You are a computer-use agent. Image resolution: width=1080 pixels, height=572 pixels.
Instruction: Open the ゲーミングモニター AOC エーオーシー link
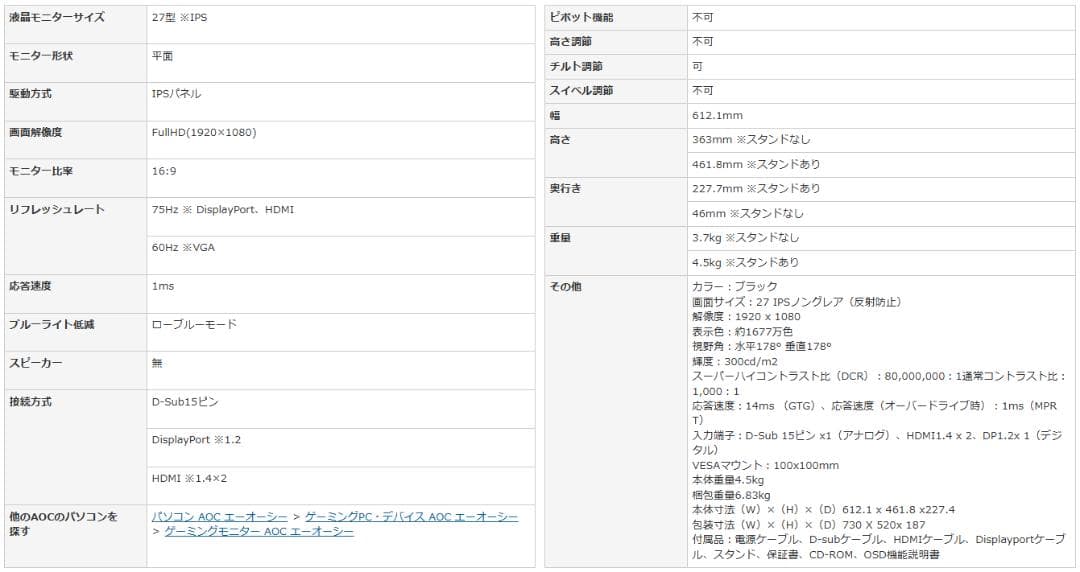(258, 532)
